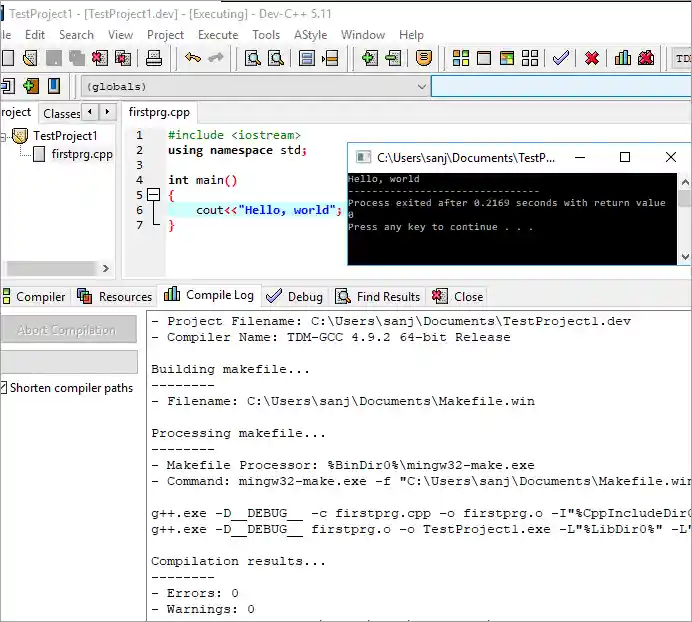This screenshot has width=692, height=622.
Task: Click the New file toolbar icon
Action: 8,58
